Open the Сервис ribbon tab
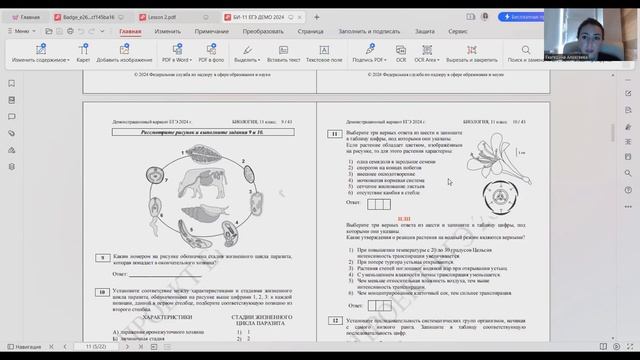The image size is (640, 360). (458, 31)
